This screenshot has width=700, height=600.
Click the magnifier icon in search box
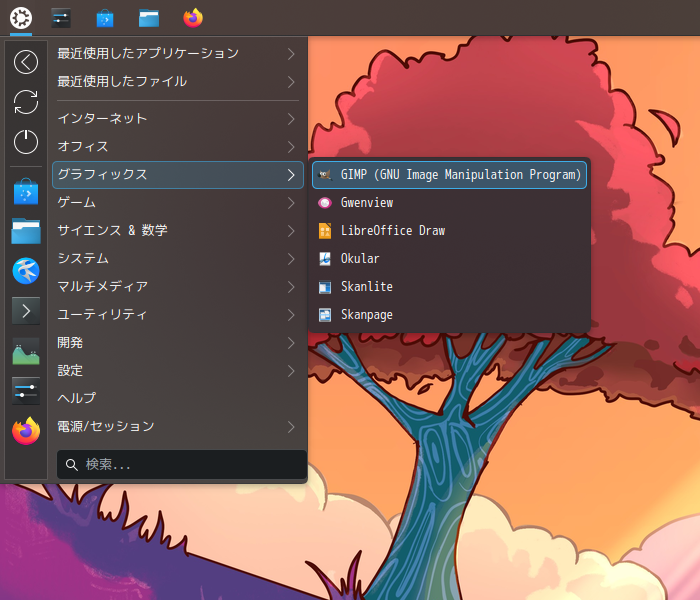(x=71, y=465)
